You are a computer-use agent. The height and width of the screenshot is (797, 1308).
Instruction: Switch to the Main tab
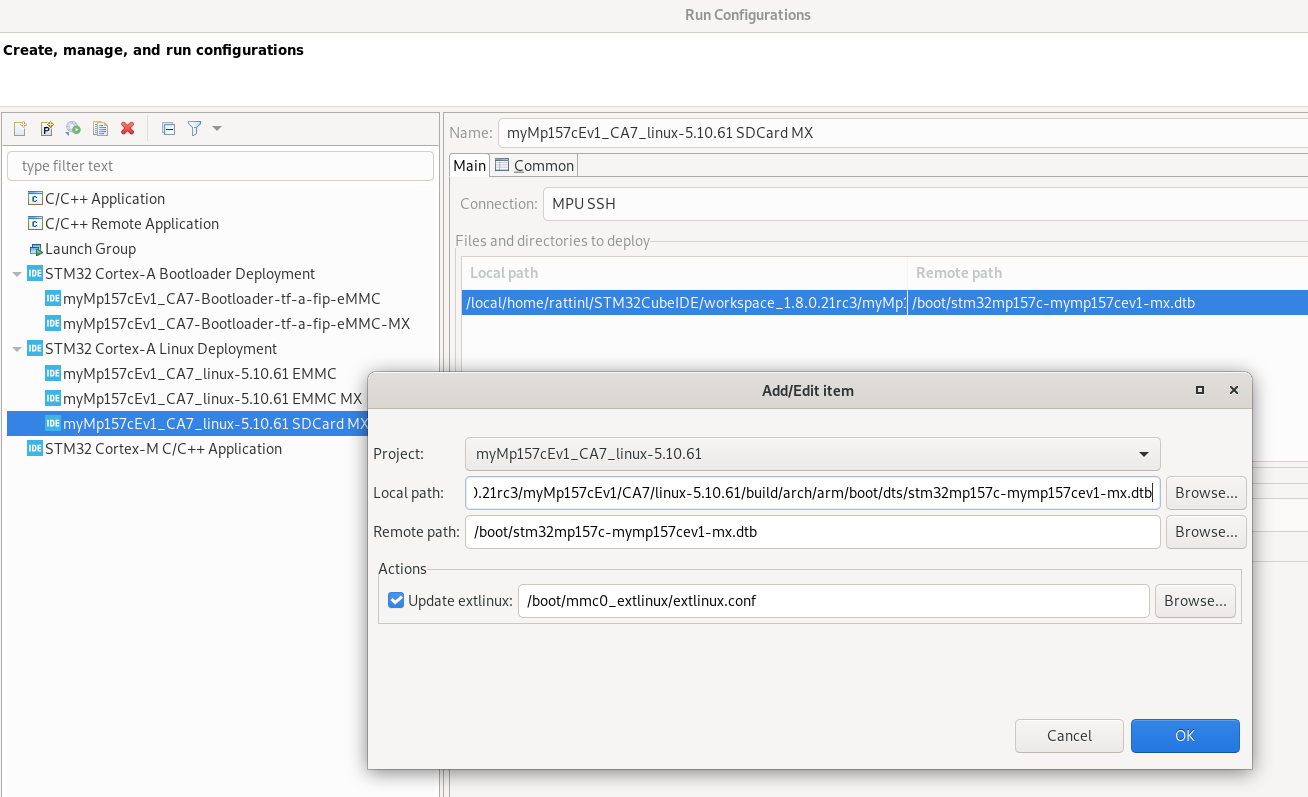coord(469,166)
